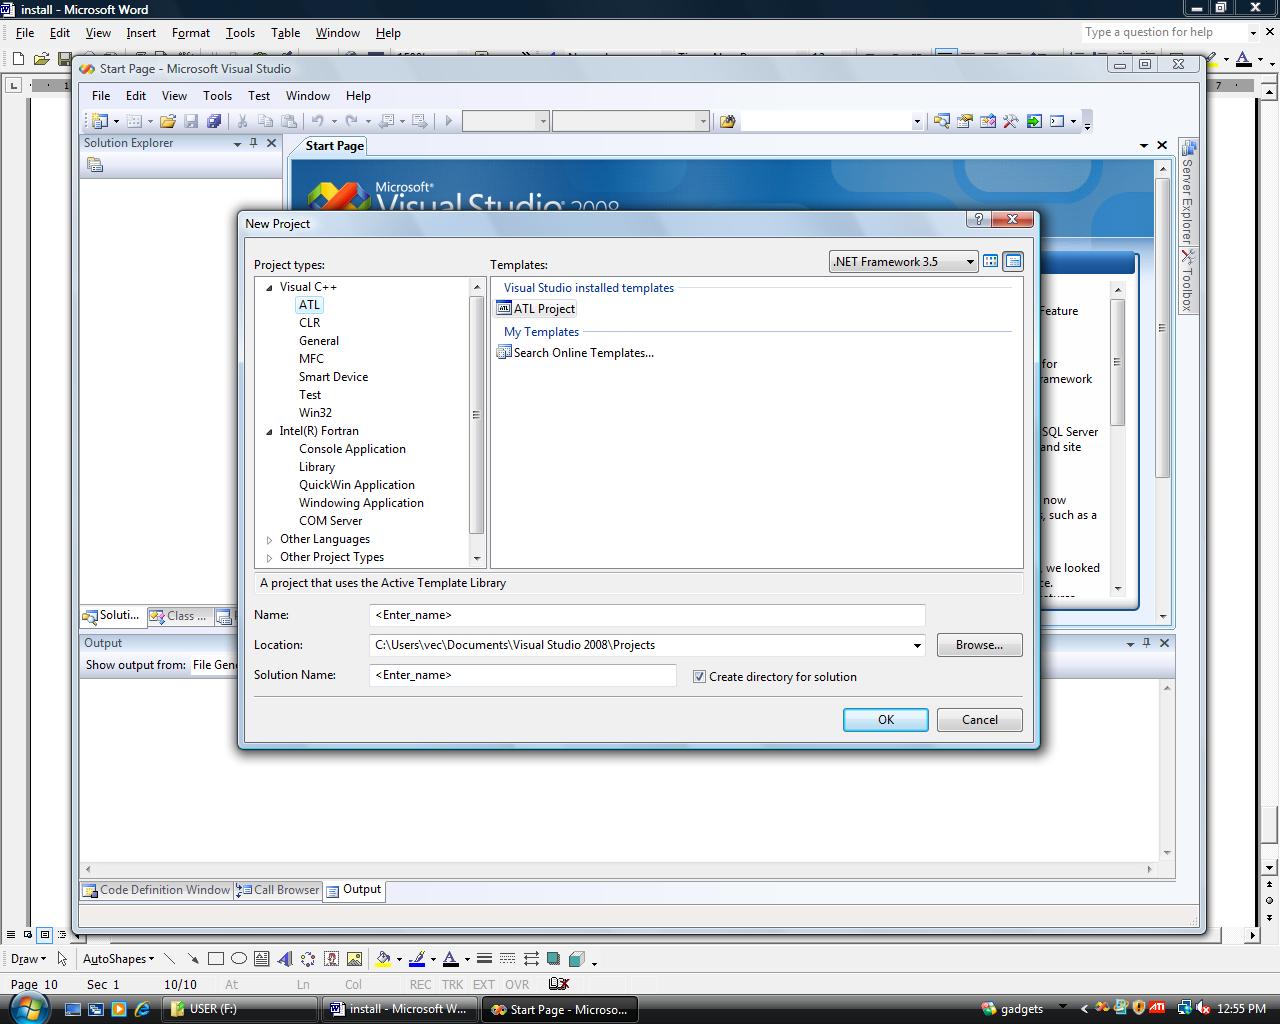Toggle auto-hide pin on Solution Explorer
Screen dimensions: 1280x1024
coord(254,143)
